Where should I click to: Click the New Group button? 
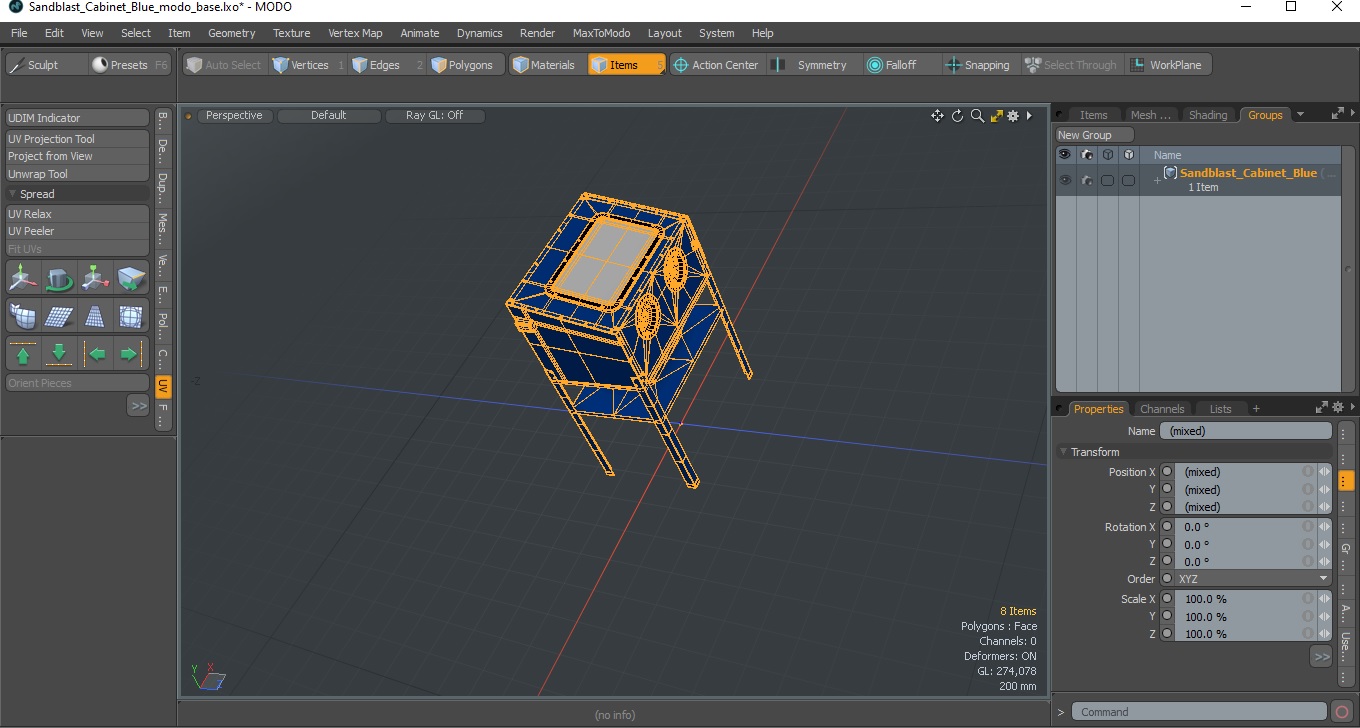pos(1095,135)
